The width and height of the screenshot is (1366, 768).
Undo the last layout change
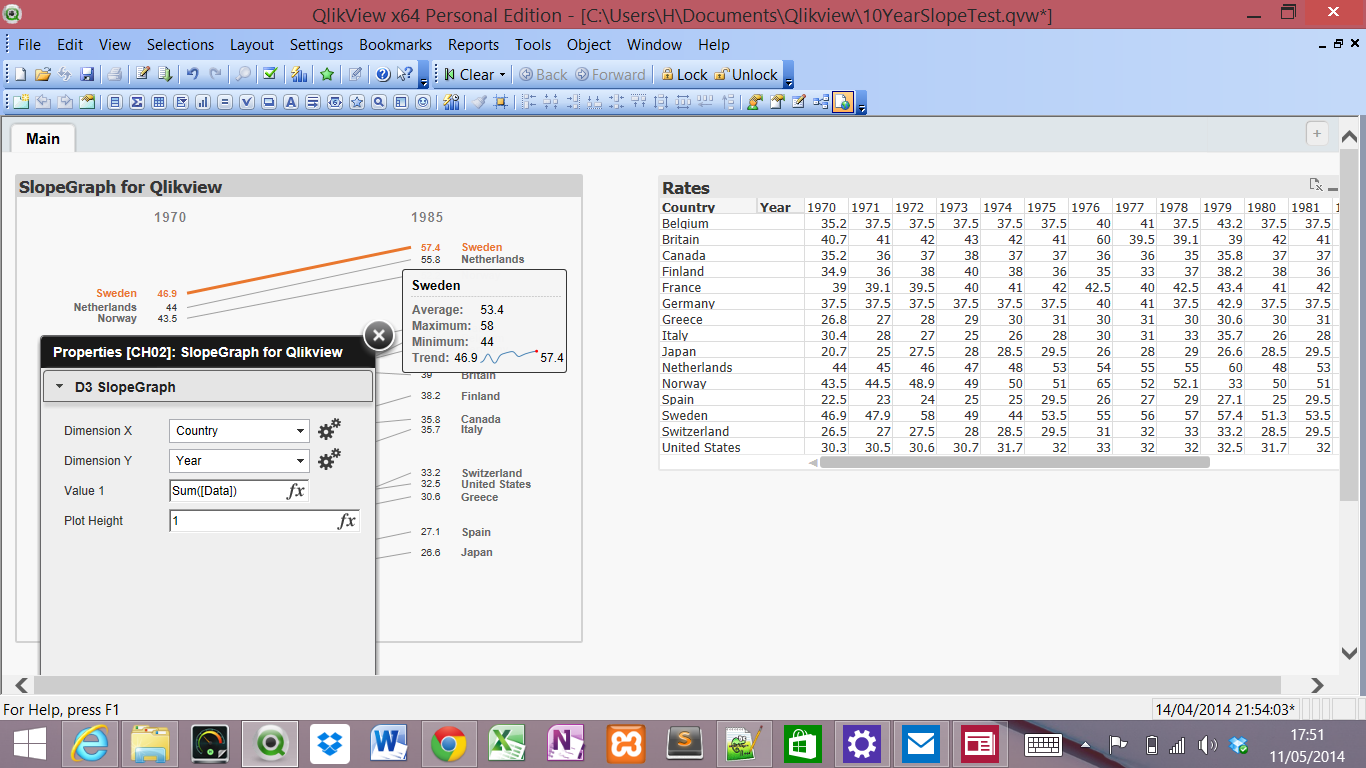click(193, 74)
